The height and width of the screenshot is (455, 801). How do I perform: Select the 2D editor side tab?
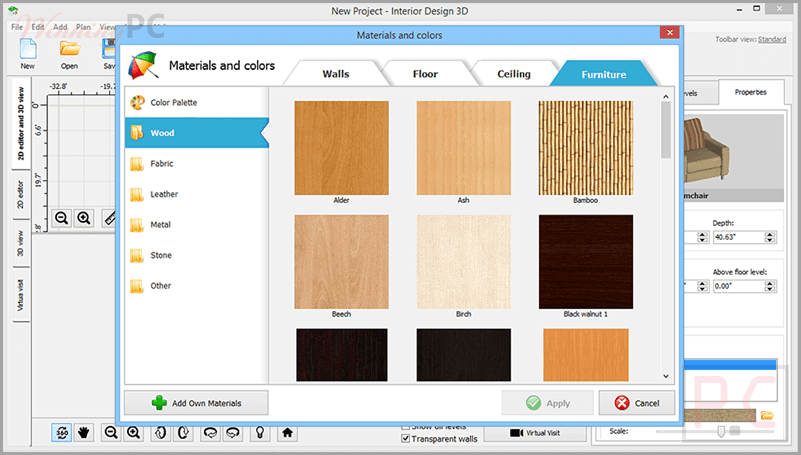pyautogui.click(x=21, y=194)
